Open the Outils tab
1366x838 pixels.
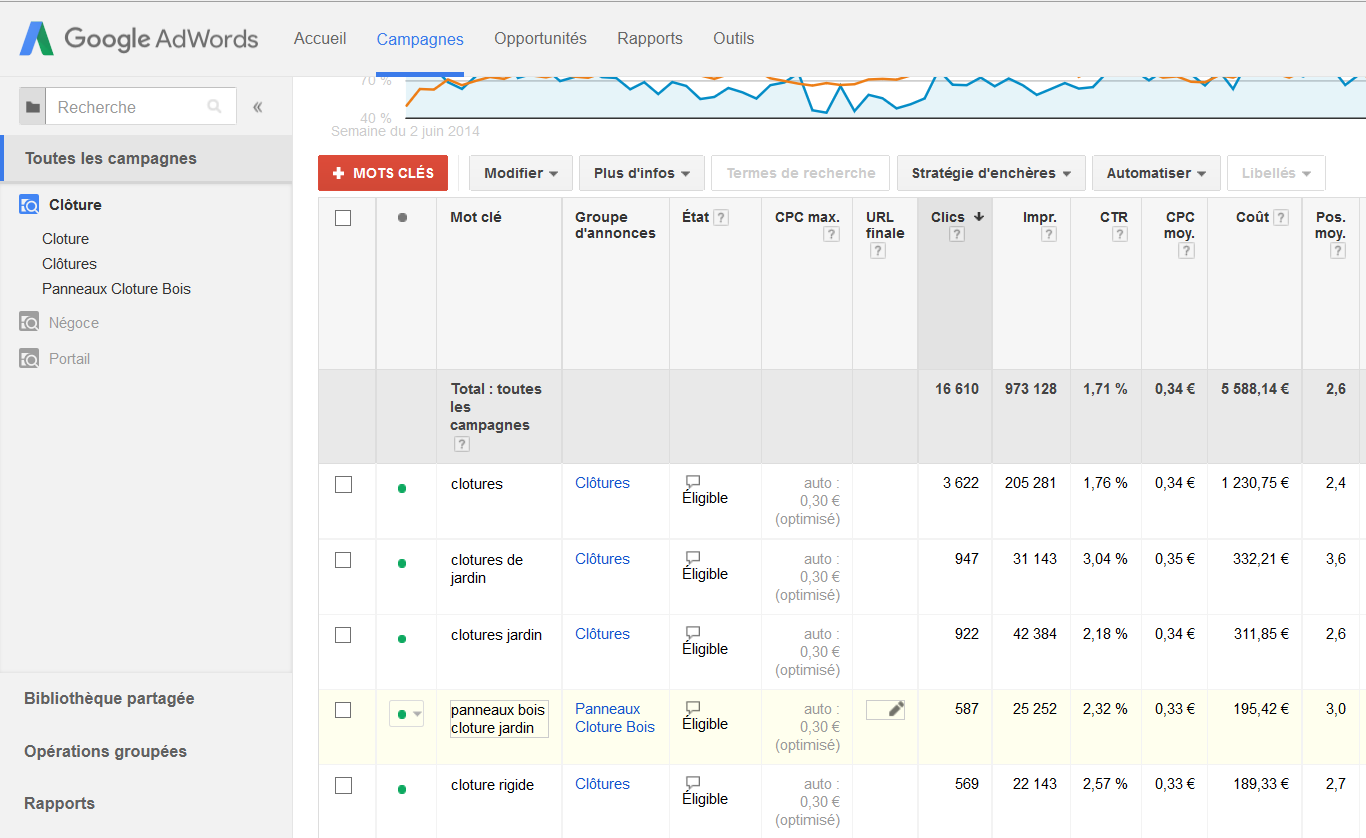[x=734, y=39]
